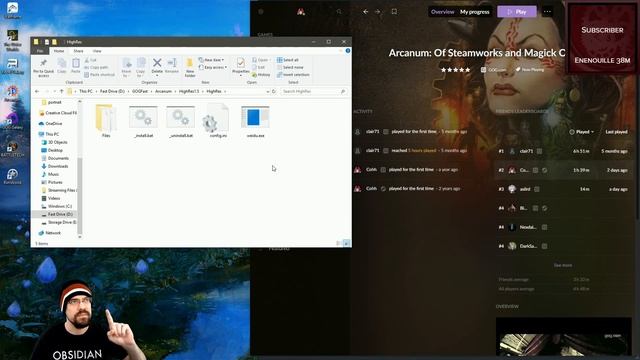640x360 pixels.
Task: Click the Cut command
Action: point(91,60)
